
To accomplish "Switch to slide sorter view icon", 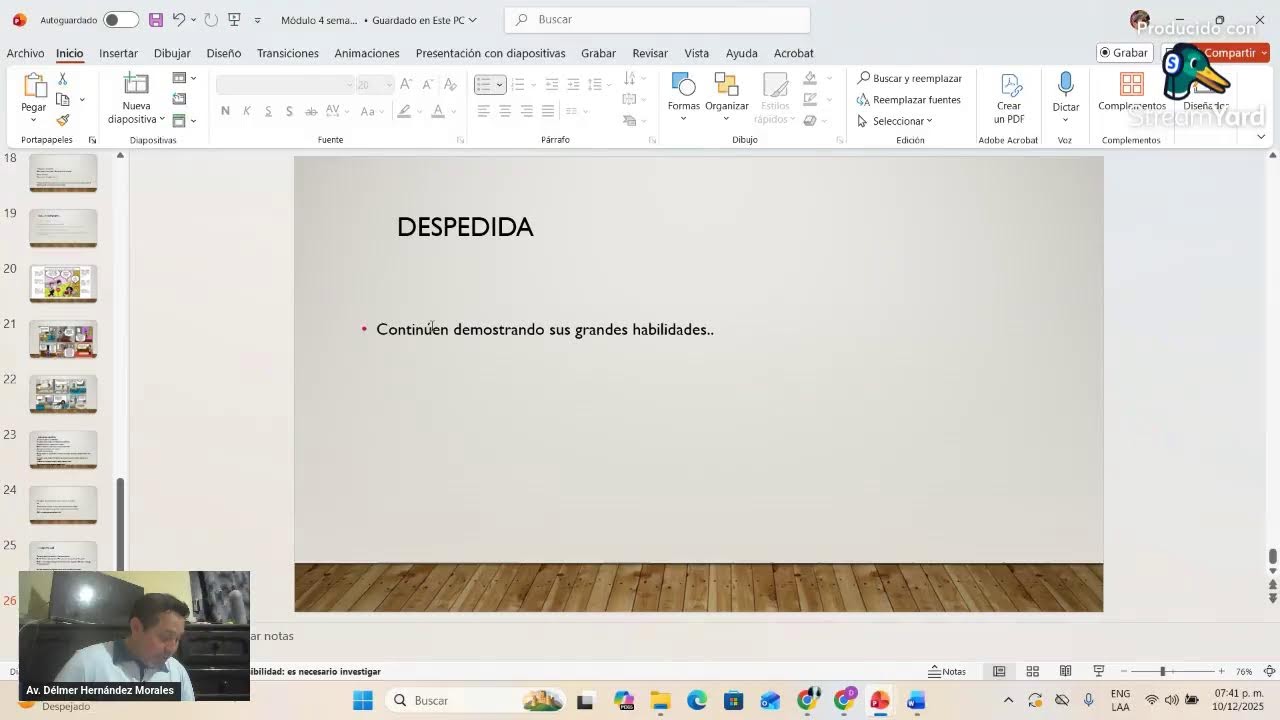I will 1033,671.
